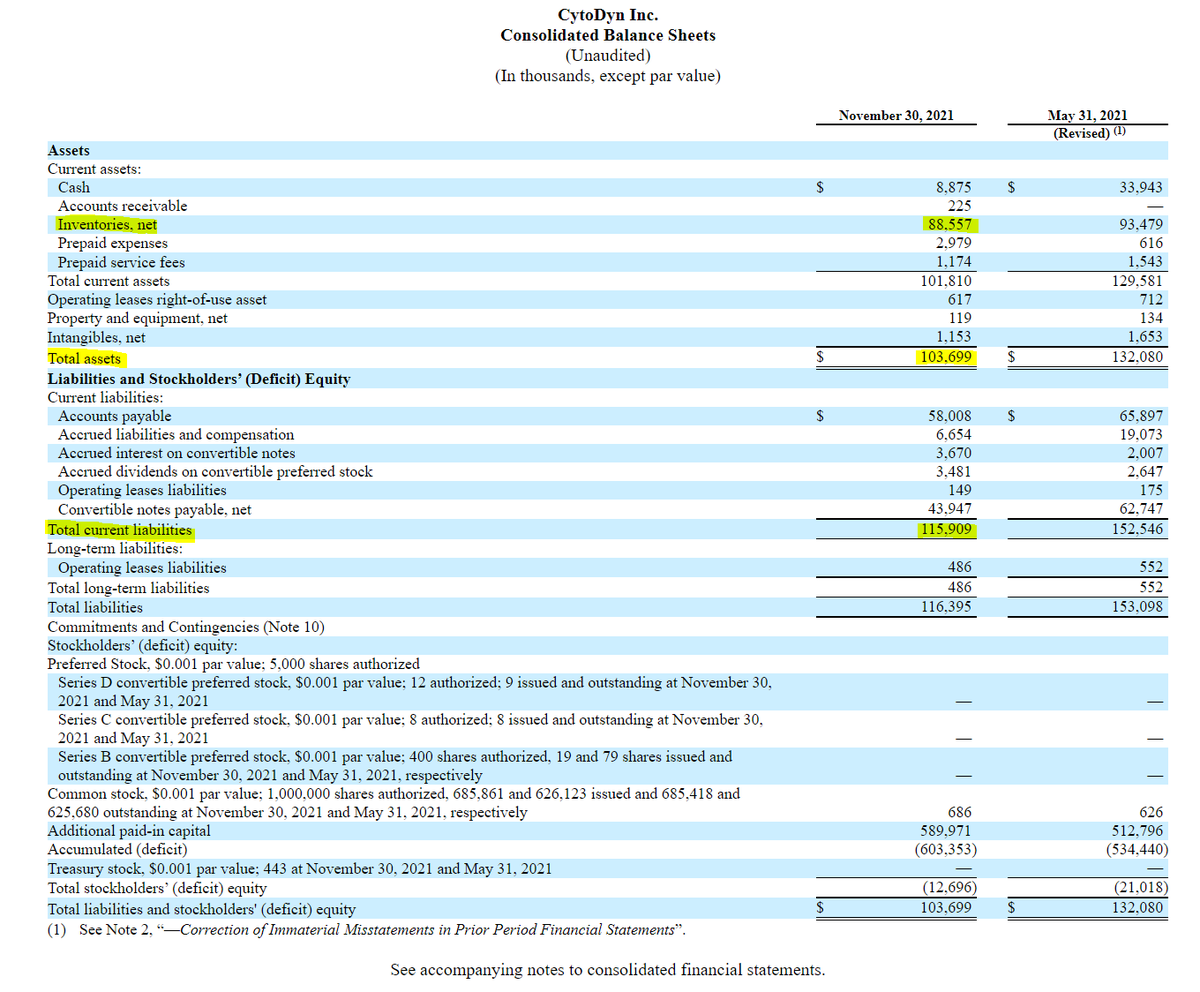
Task: Click May total liabilities value 153,098
Action: pos(1137,607)
